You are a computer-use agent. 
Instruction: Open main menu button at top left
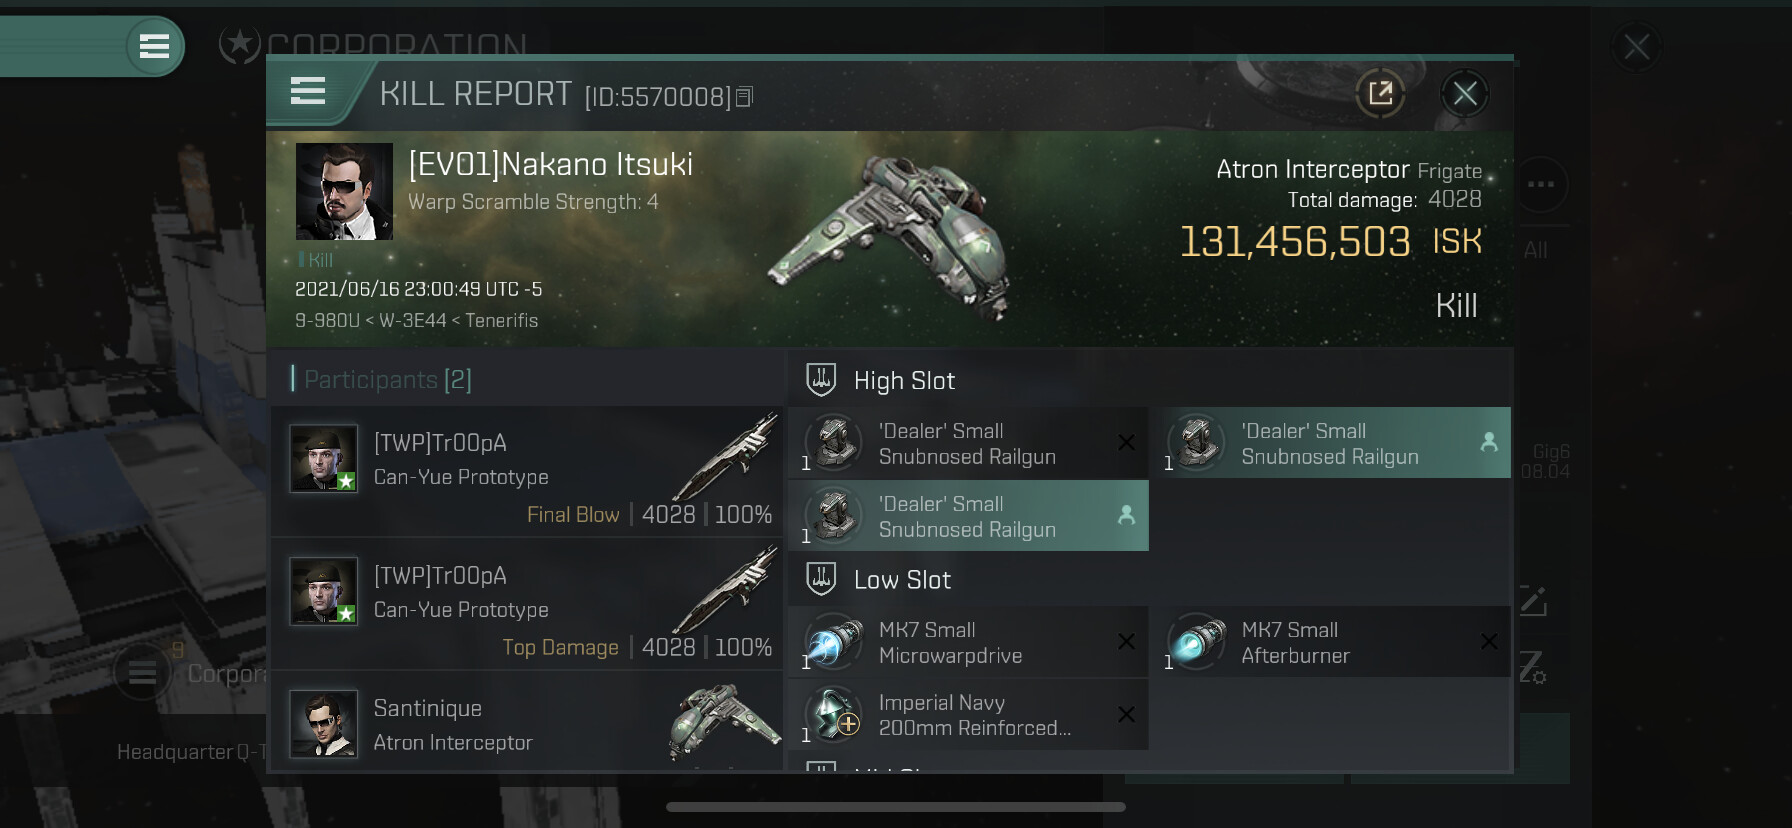click(154, 46)
